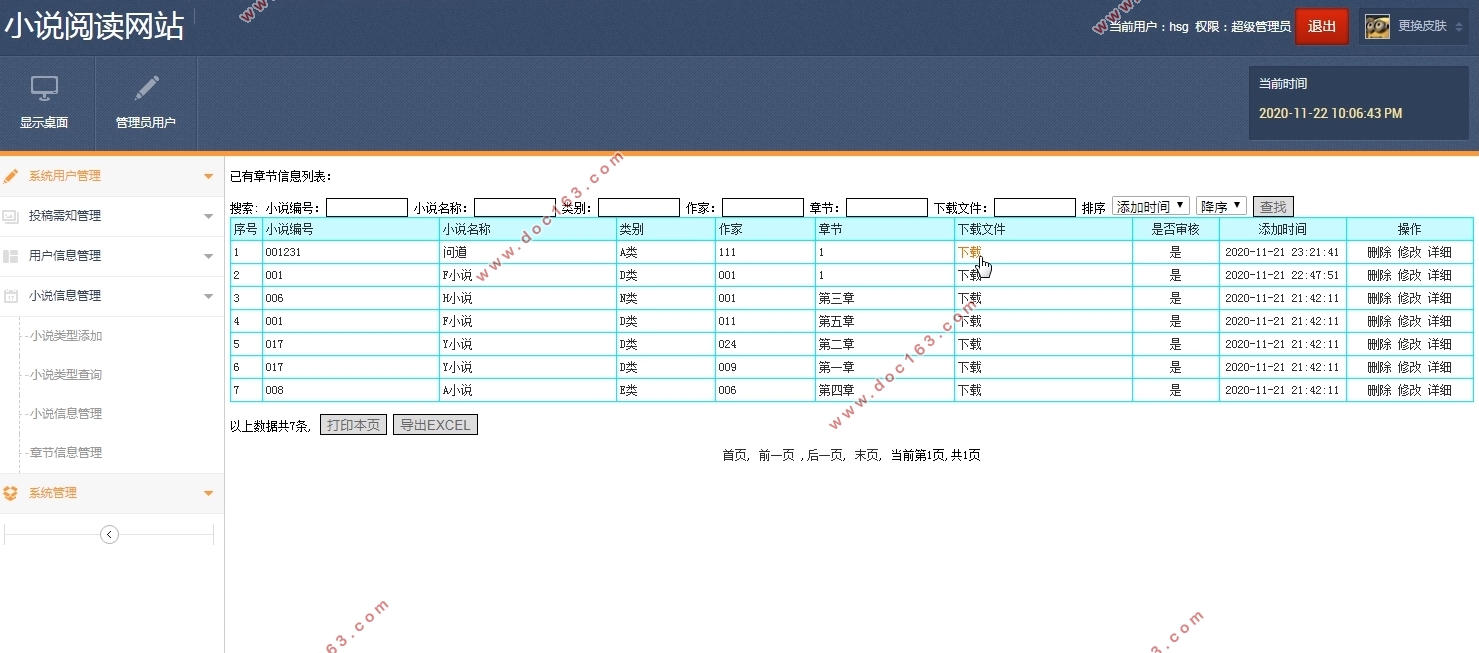Delete row 1 问道 with 删除

click(x=1379, y=252)
